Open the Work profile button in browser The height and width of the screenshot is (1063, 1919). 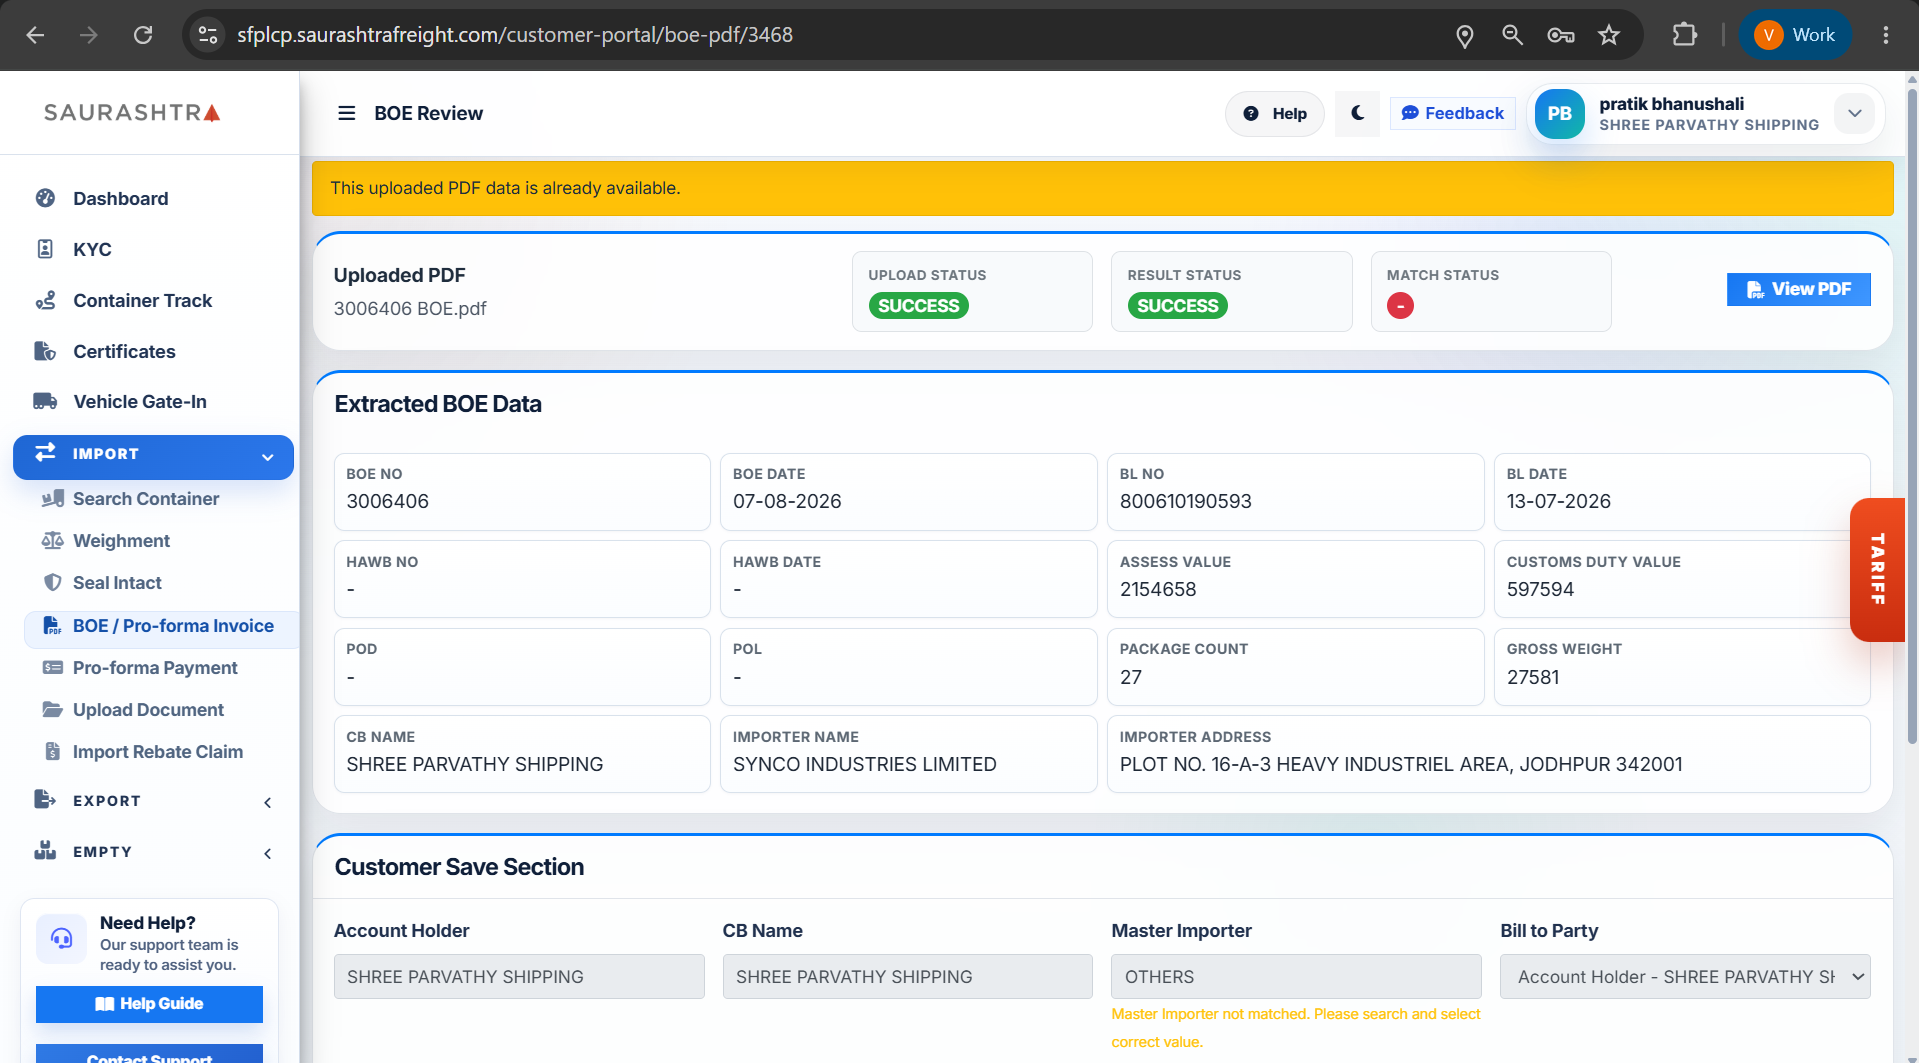coord(1794,35)
